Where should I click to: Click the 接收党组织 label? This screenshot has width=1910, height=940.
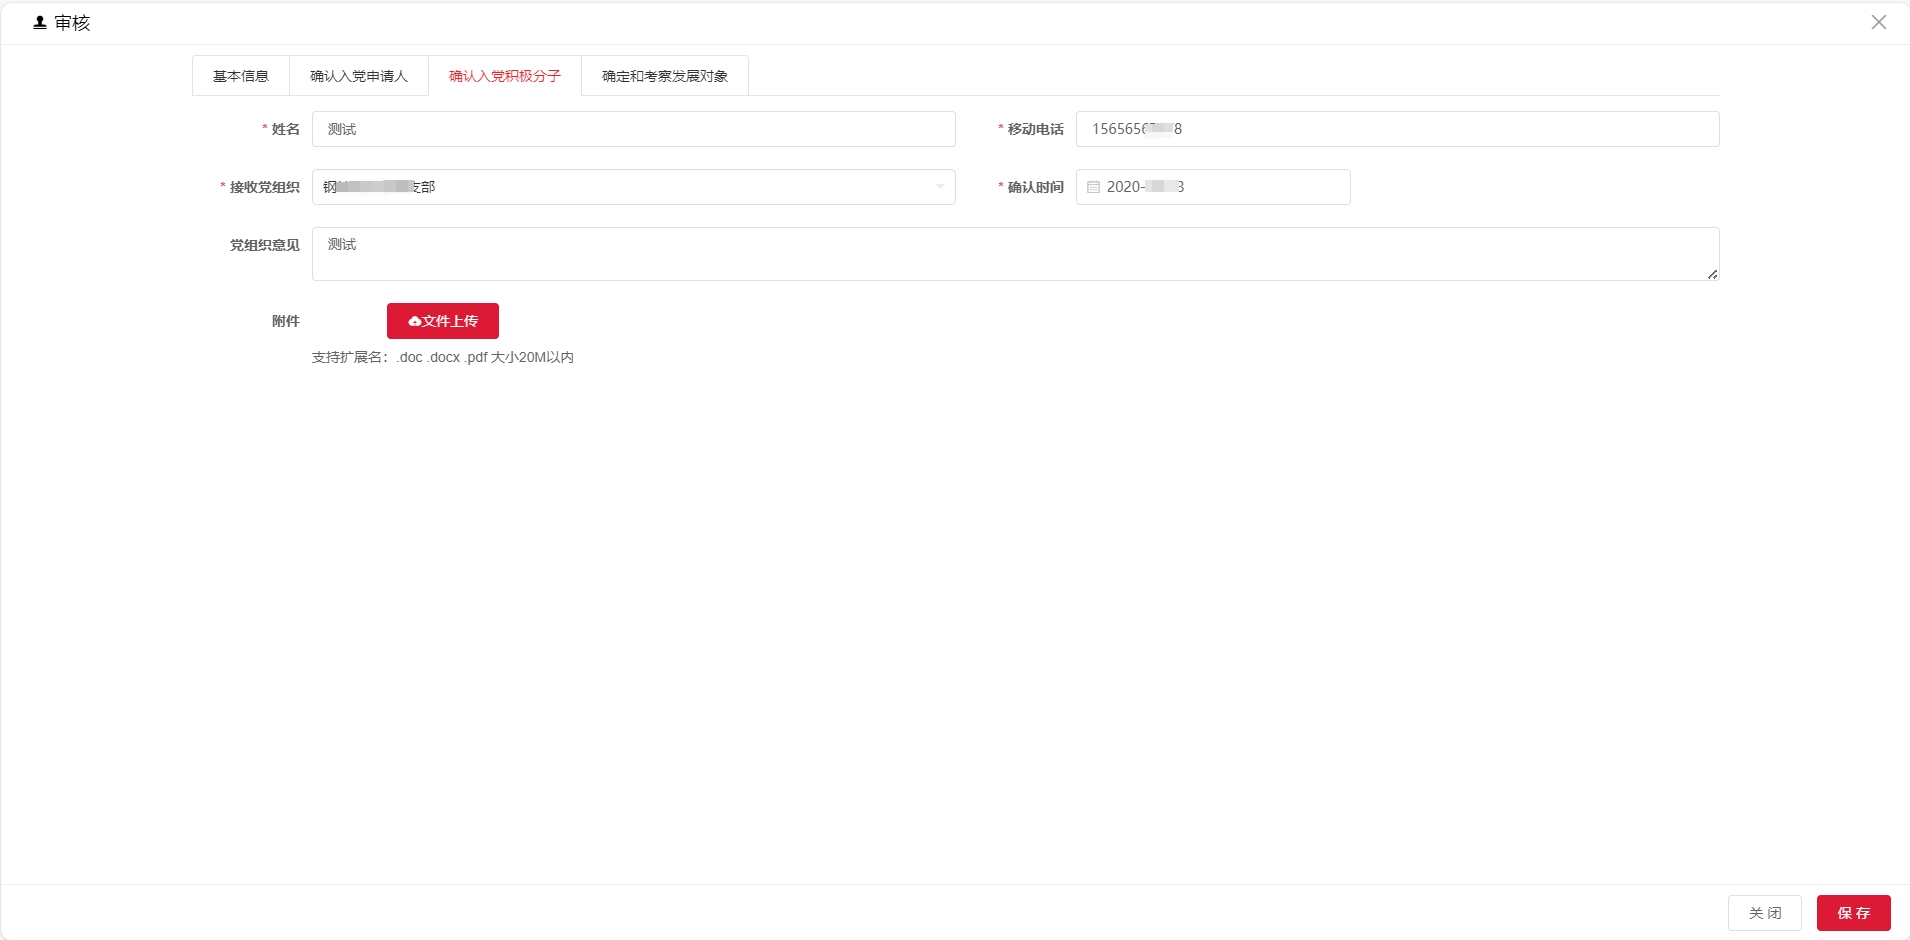(x=265, y=187)
